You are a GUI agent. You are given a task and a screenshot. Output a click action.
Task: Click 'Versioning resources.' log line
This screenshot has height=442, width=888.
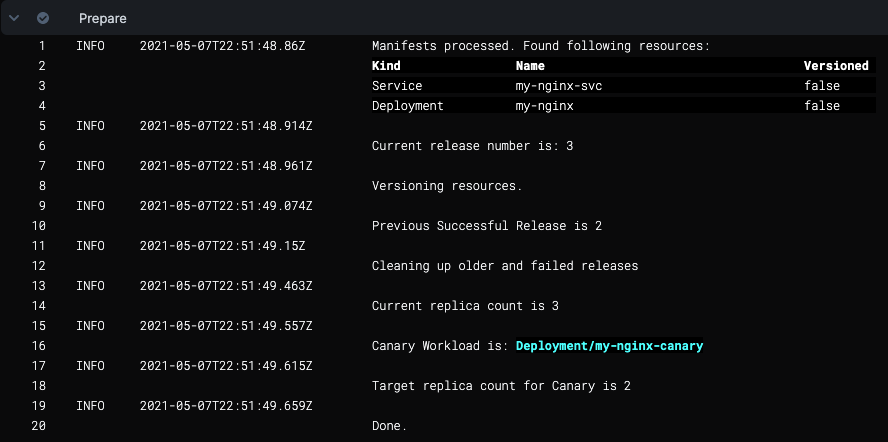(447, 186)
